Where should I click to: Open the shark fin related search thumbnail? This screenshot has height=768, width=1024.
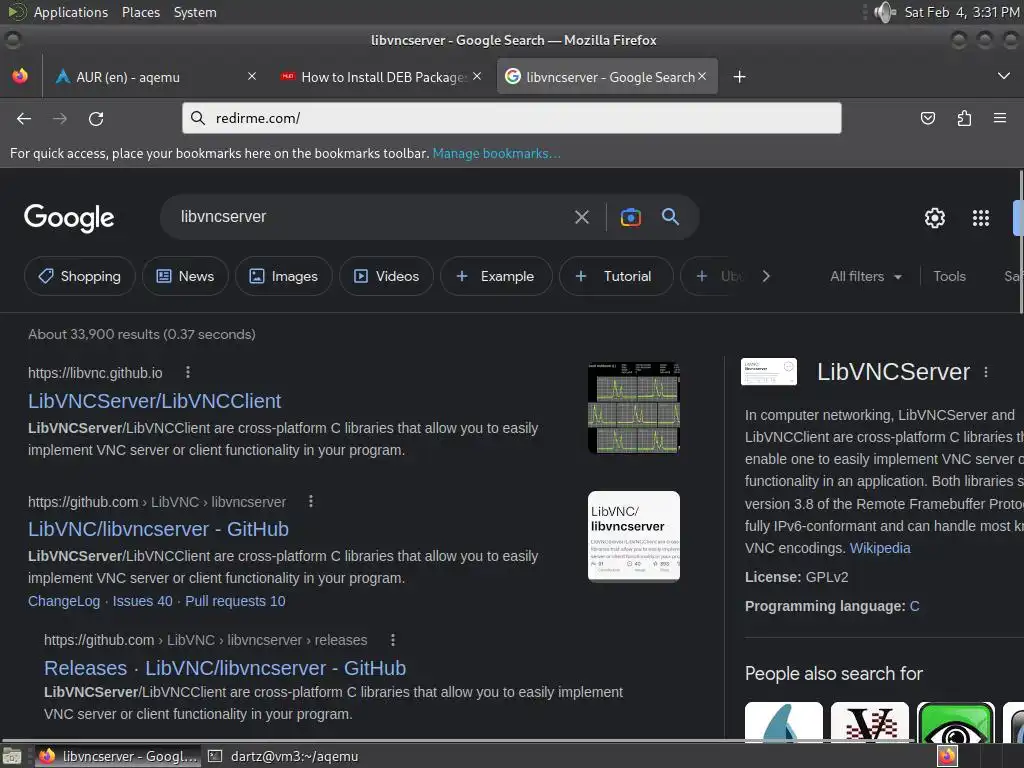784,722
